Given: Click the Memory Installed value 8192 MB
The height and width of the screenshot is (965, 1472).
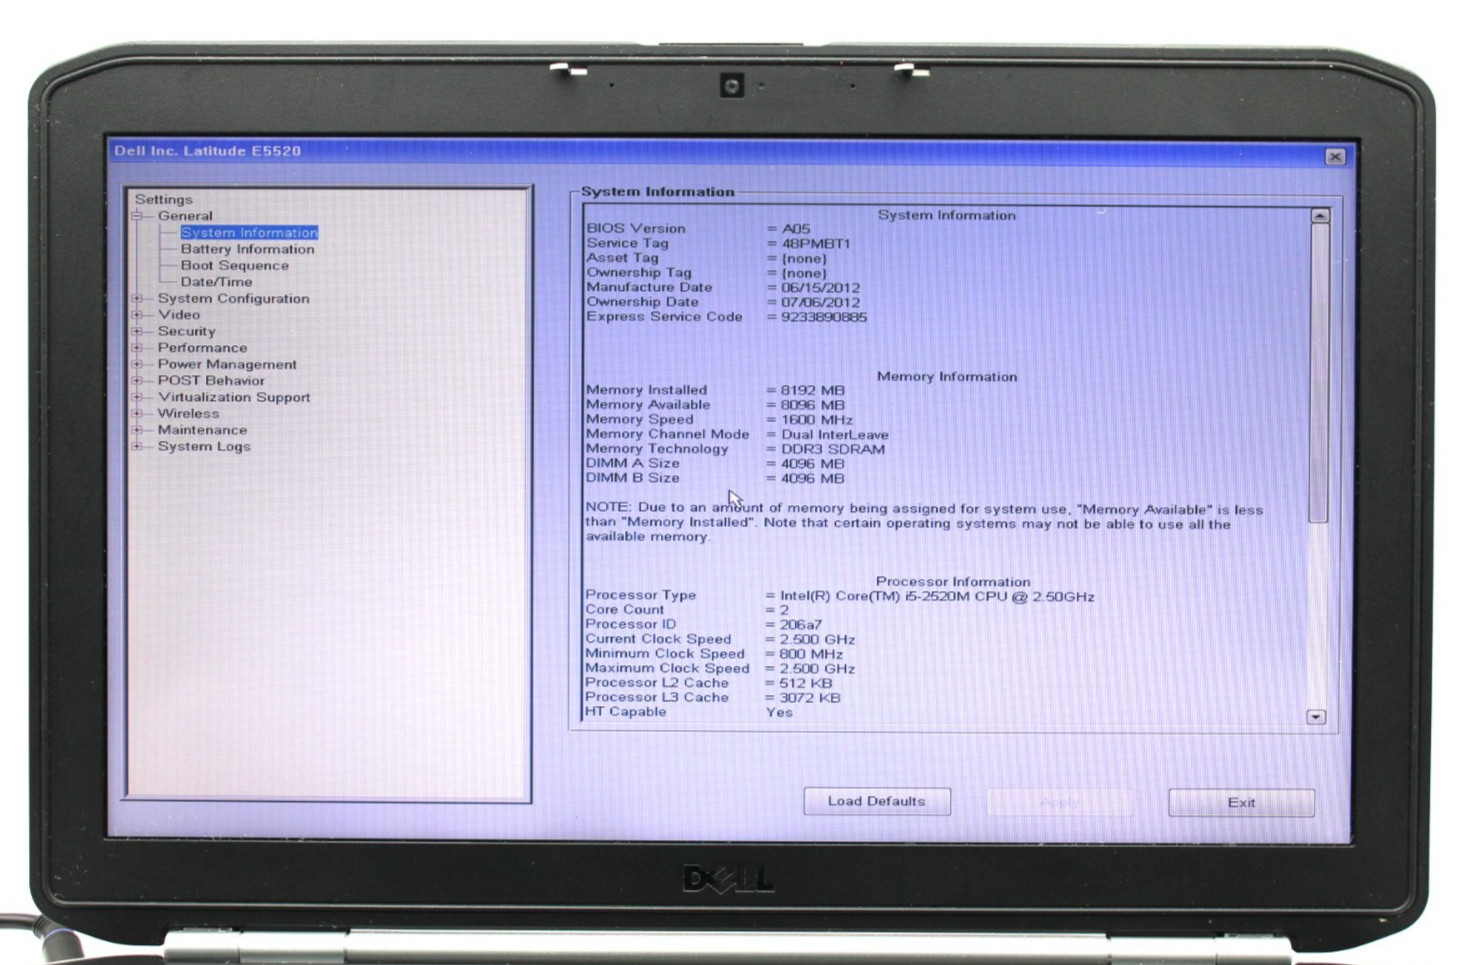Looking at the screenshot, I should 813,391.
